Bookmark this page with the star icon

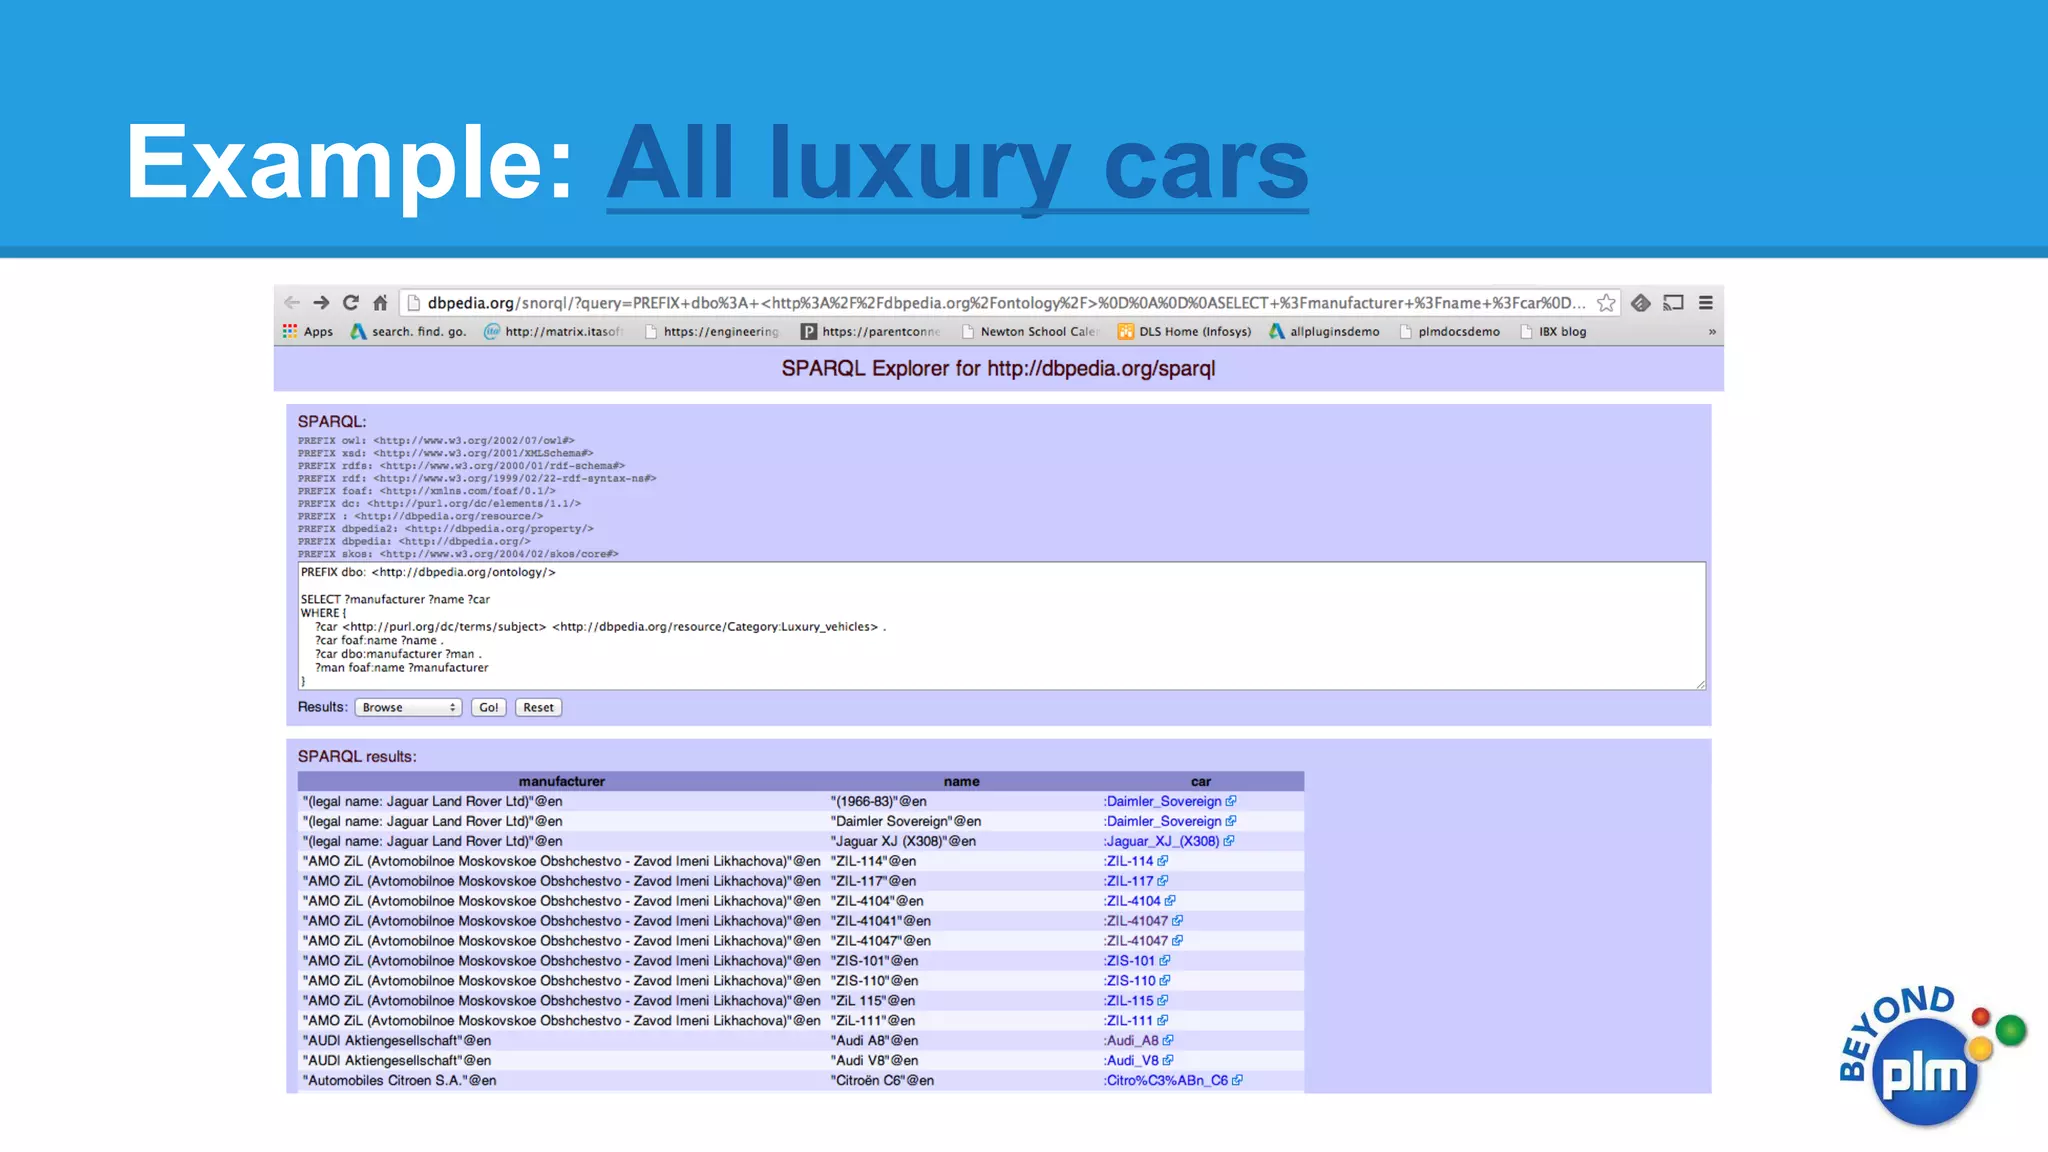click(1606, 302)
